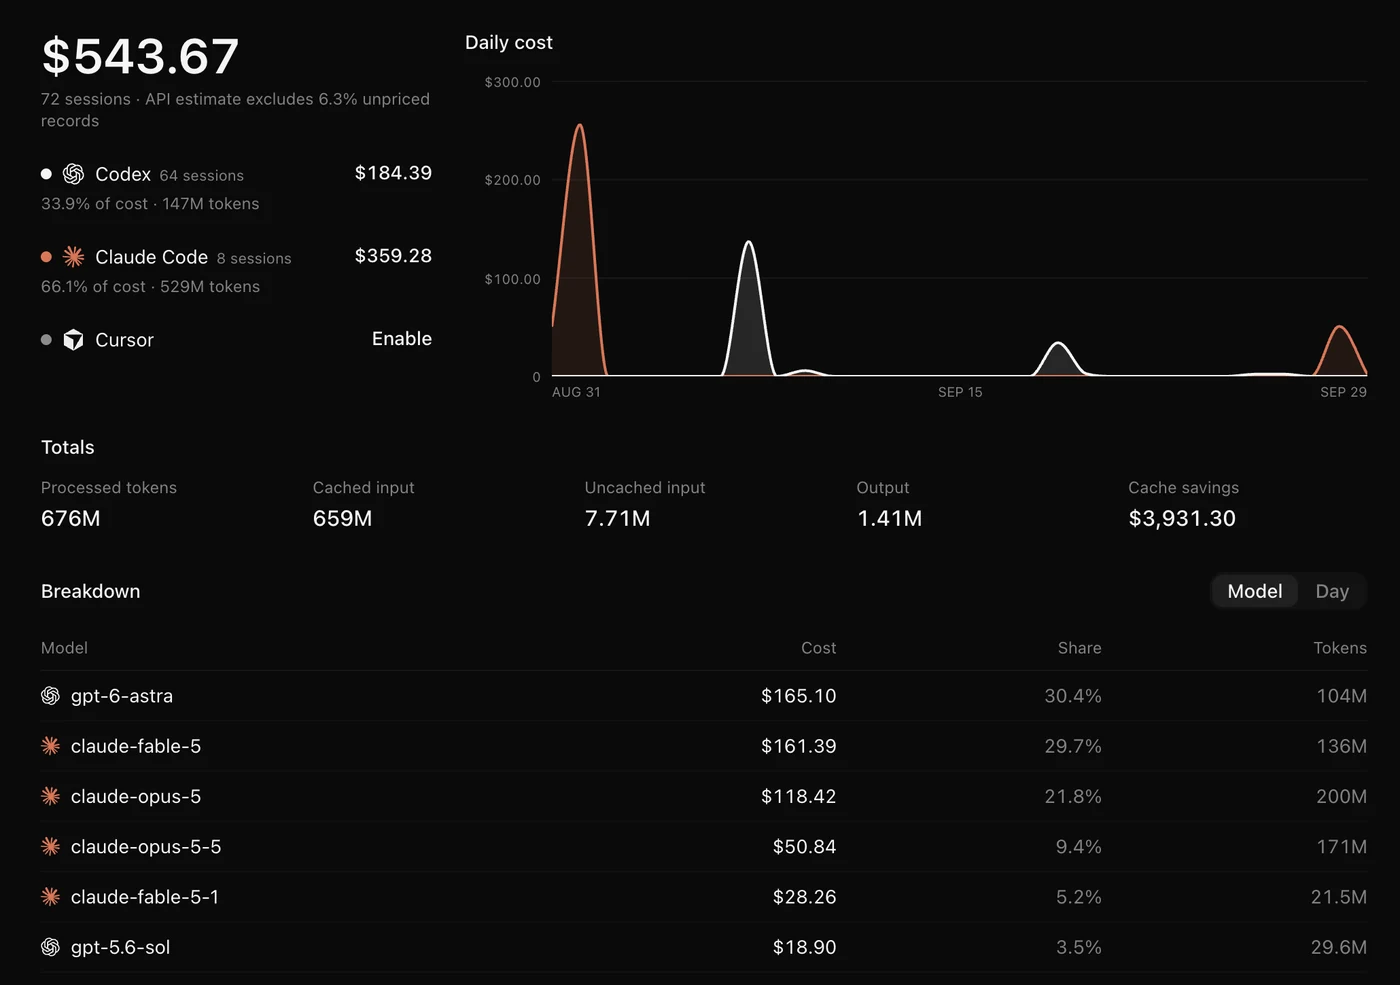1400x985 pixels.
Task: Click the Cursor provider name
Action: click(x=124, y=340)
